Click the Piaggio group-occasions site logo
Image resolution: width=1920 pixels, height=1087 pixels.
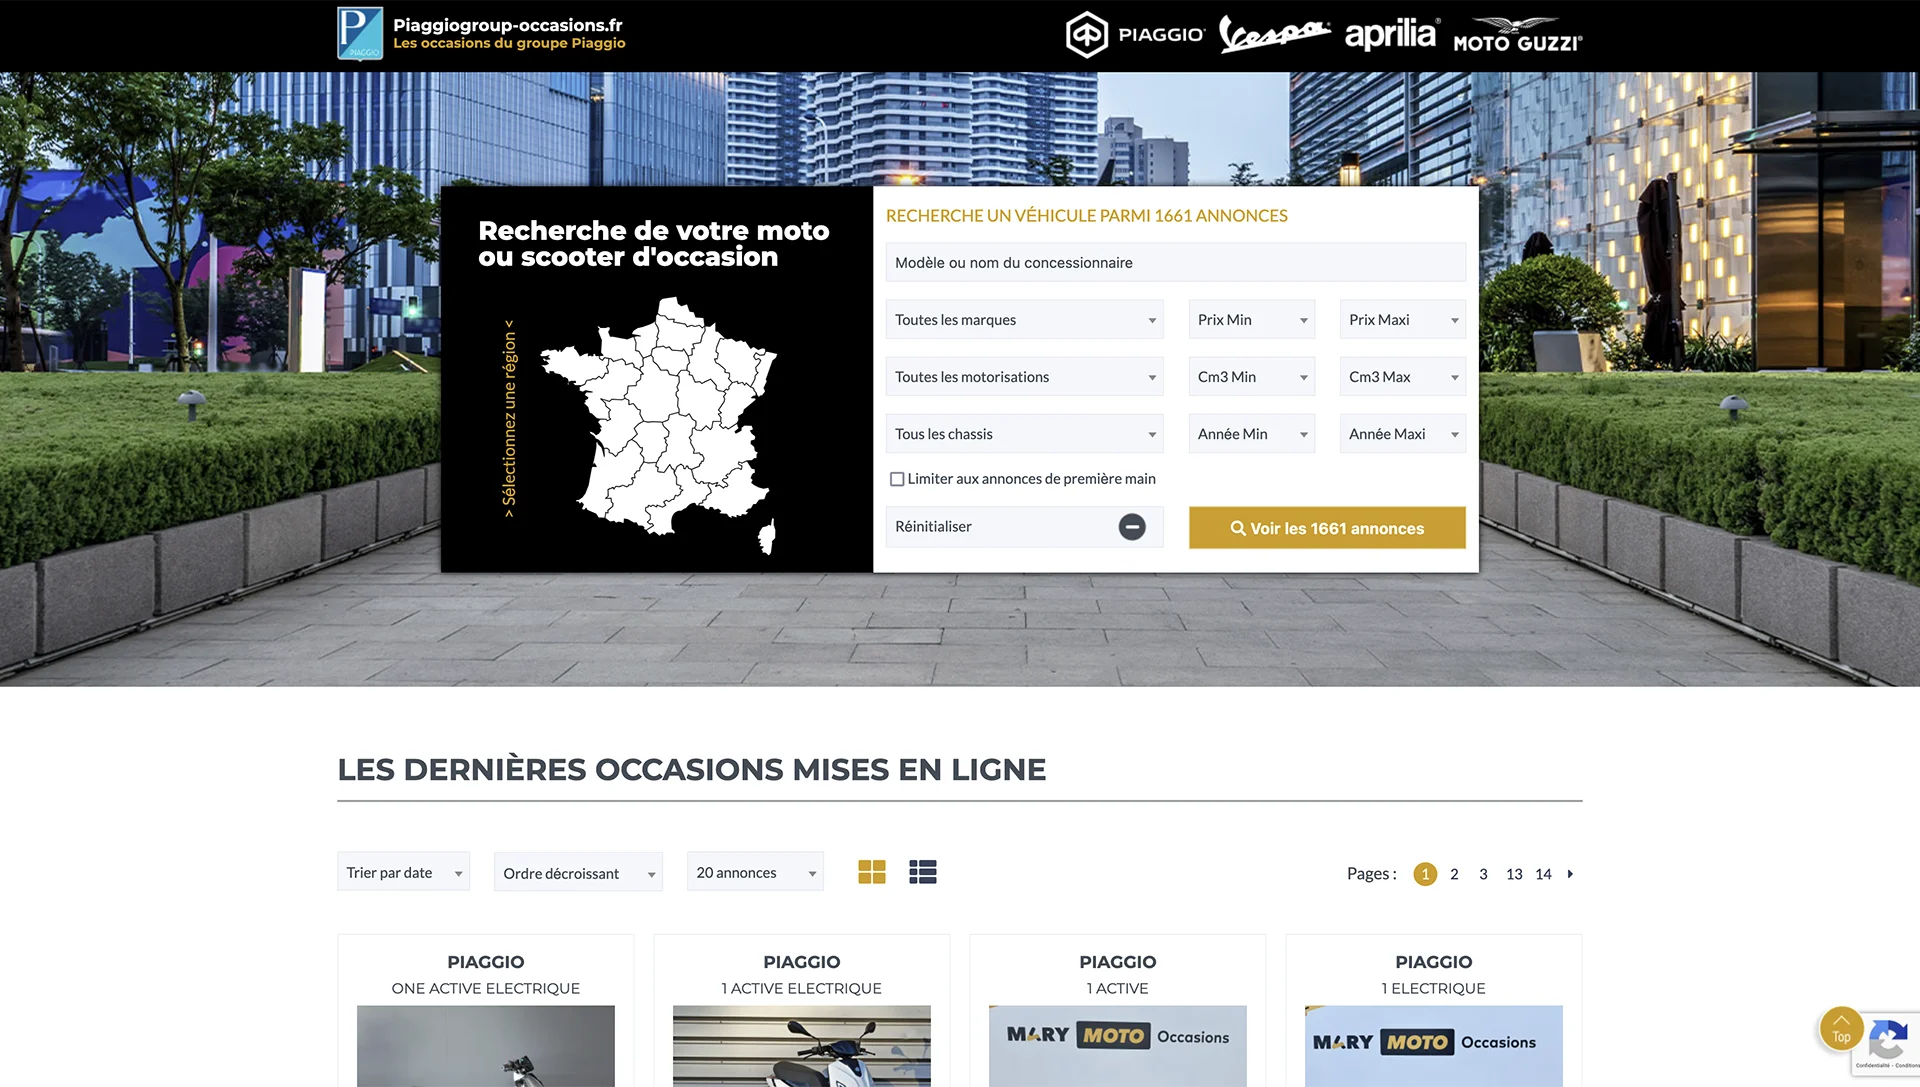(x=360, y=34)
